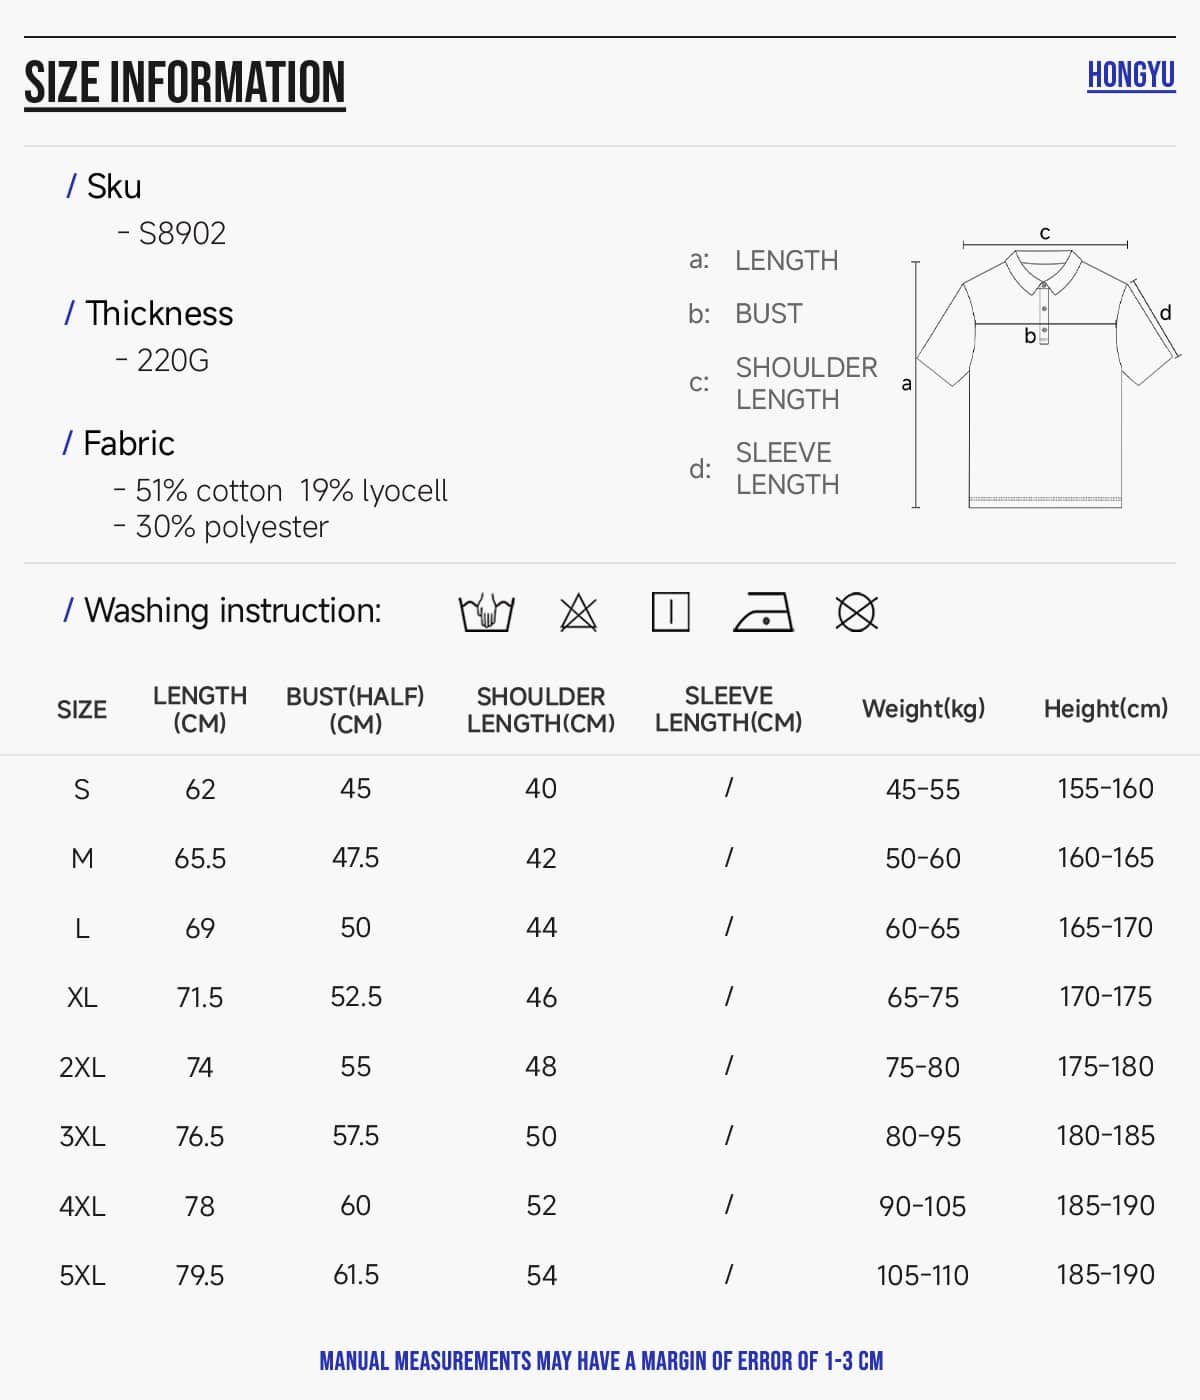1200x1400 pixels.
Task: Select the XL size row label
Action: 82,997
